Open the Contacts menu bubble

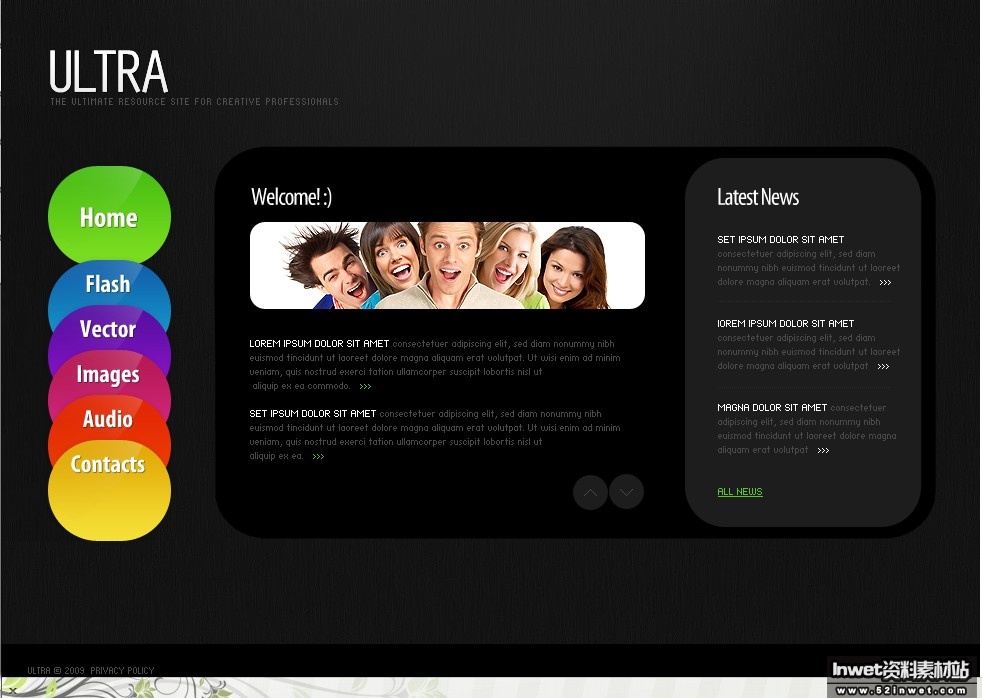click(109, 488)
